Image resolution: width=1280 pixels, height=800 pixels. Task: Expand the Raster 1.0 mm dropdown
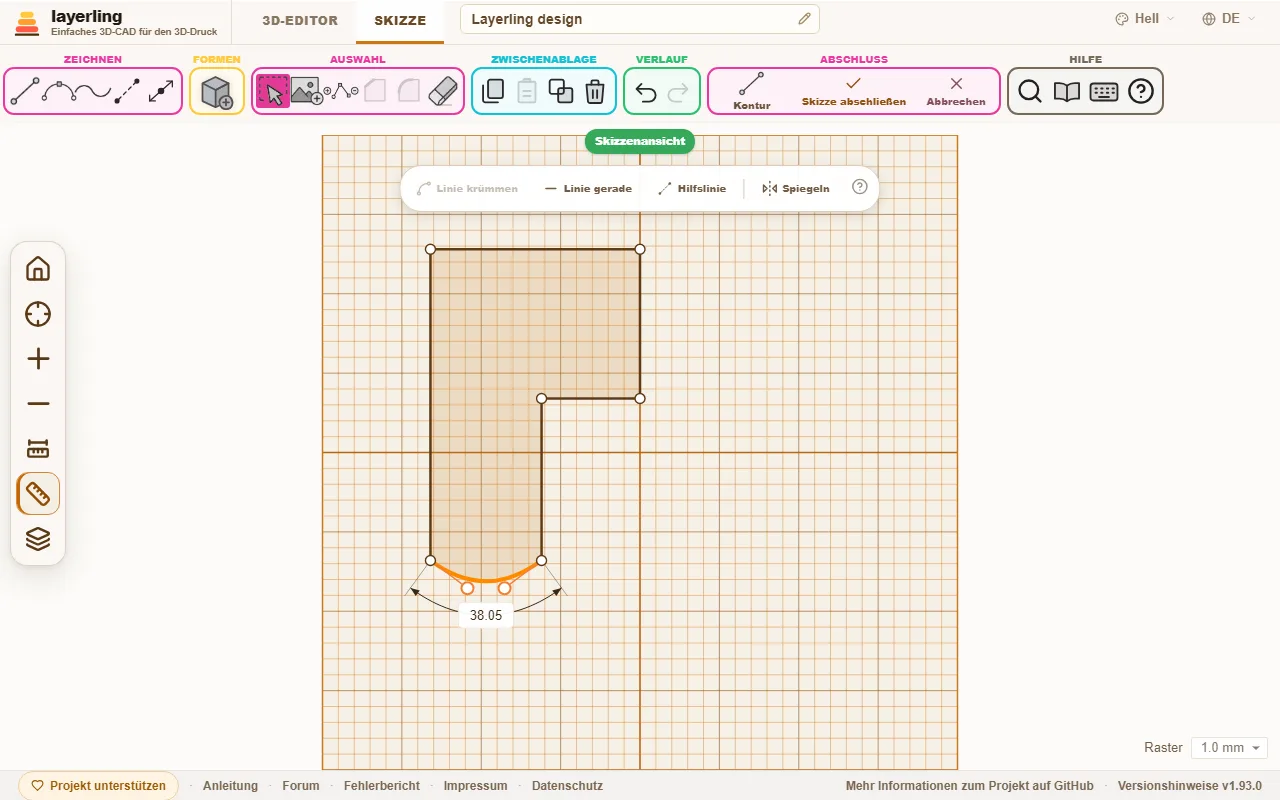click(1229, 748)
